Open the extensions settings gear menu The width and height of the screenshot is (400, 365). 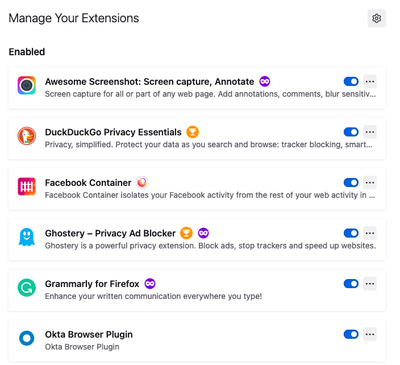click(x=377, y=18)
